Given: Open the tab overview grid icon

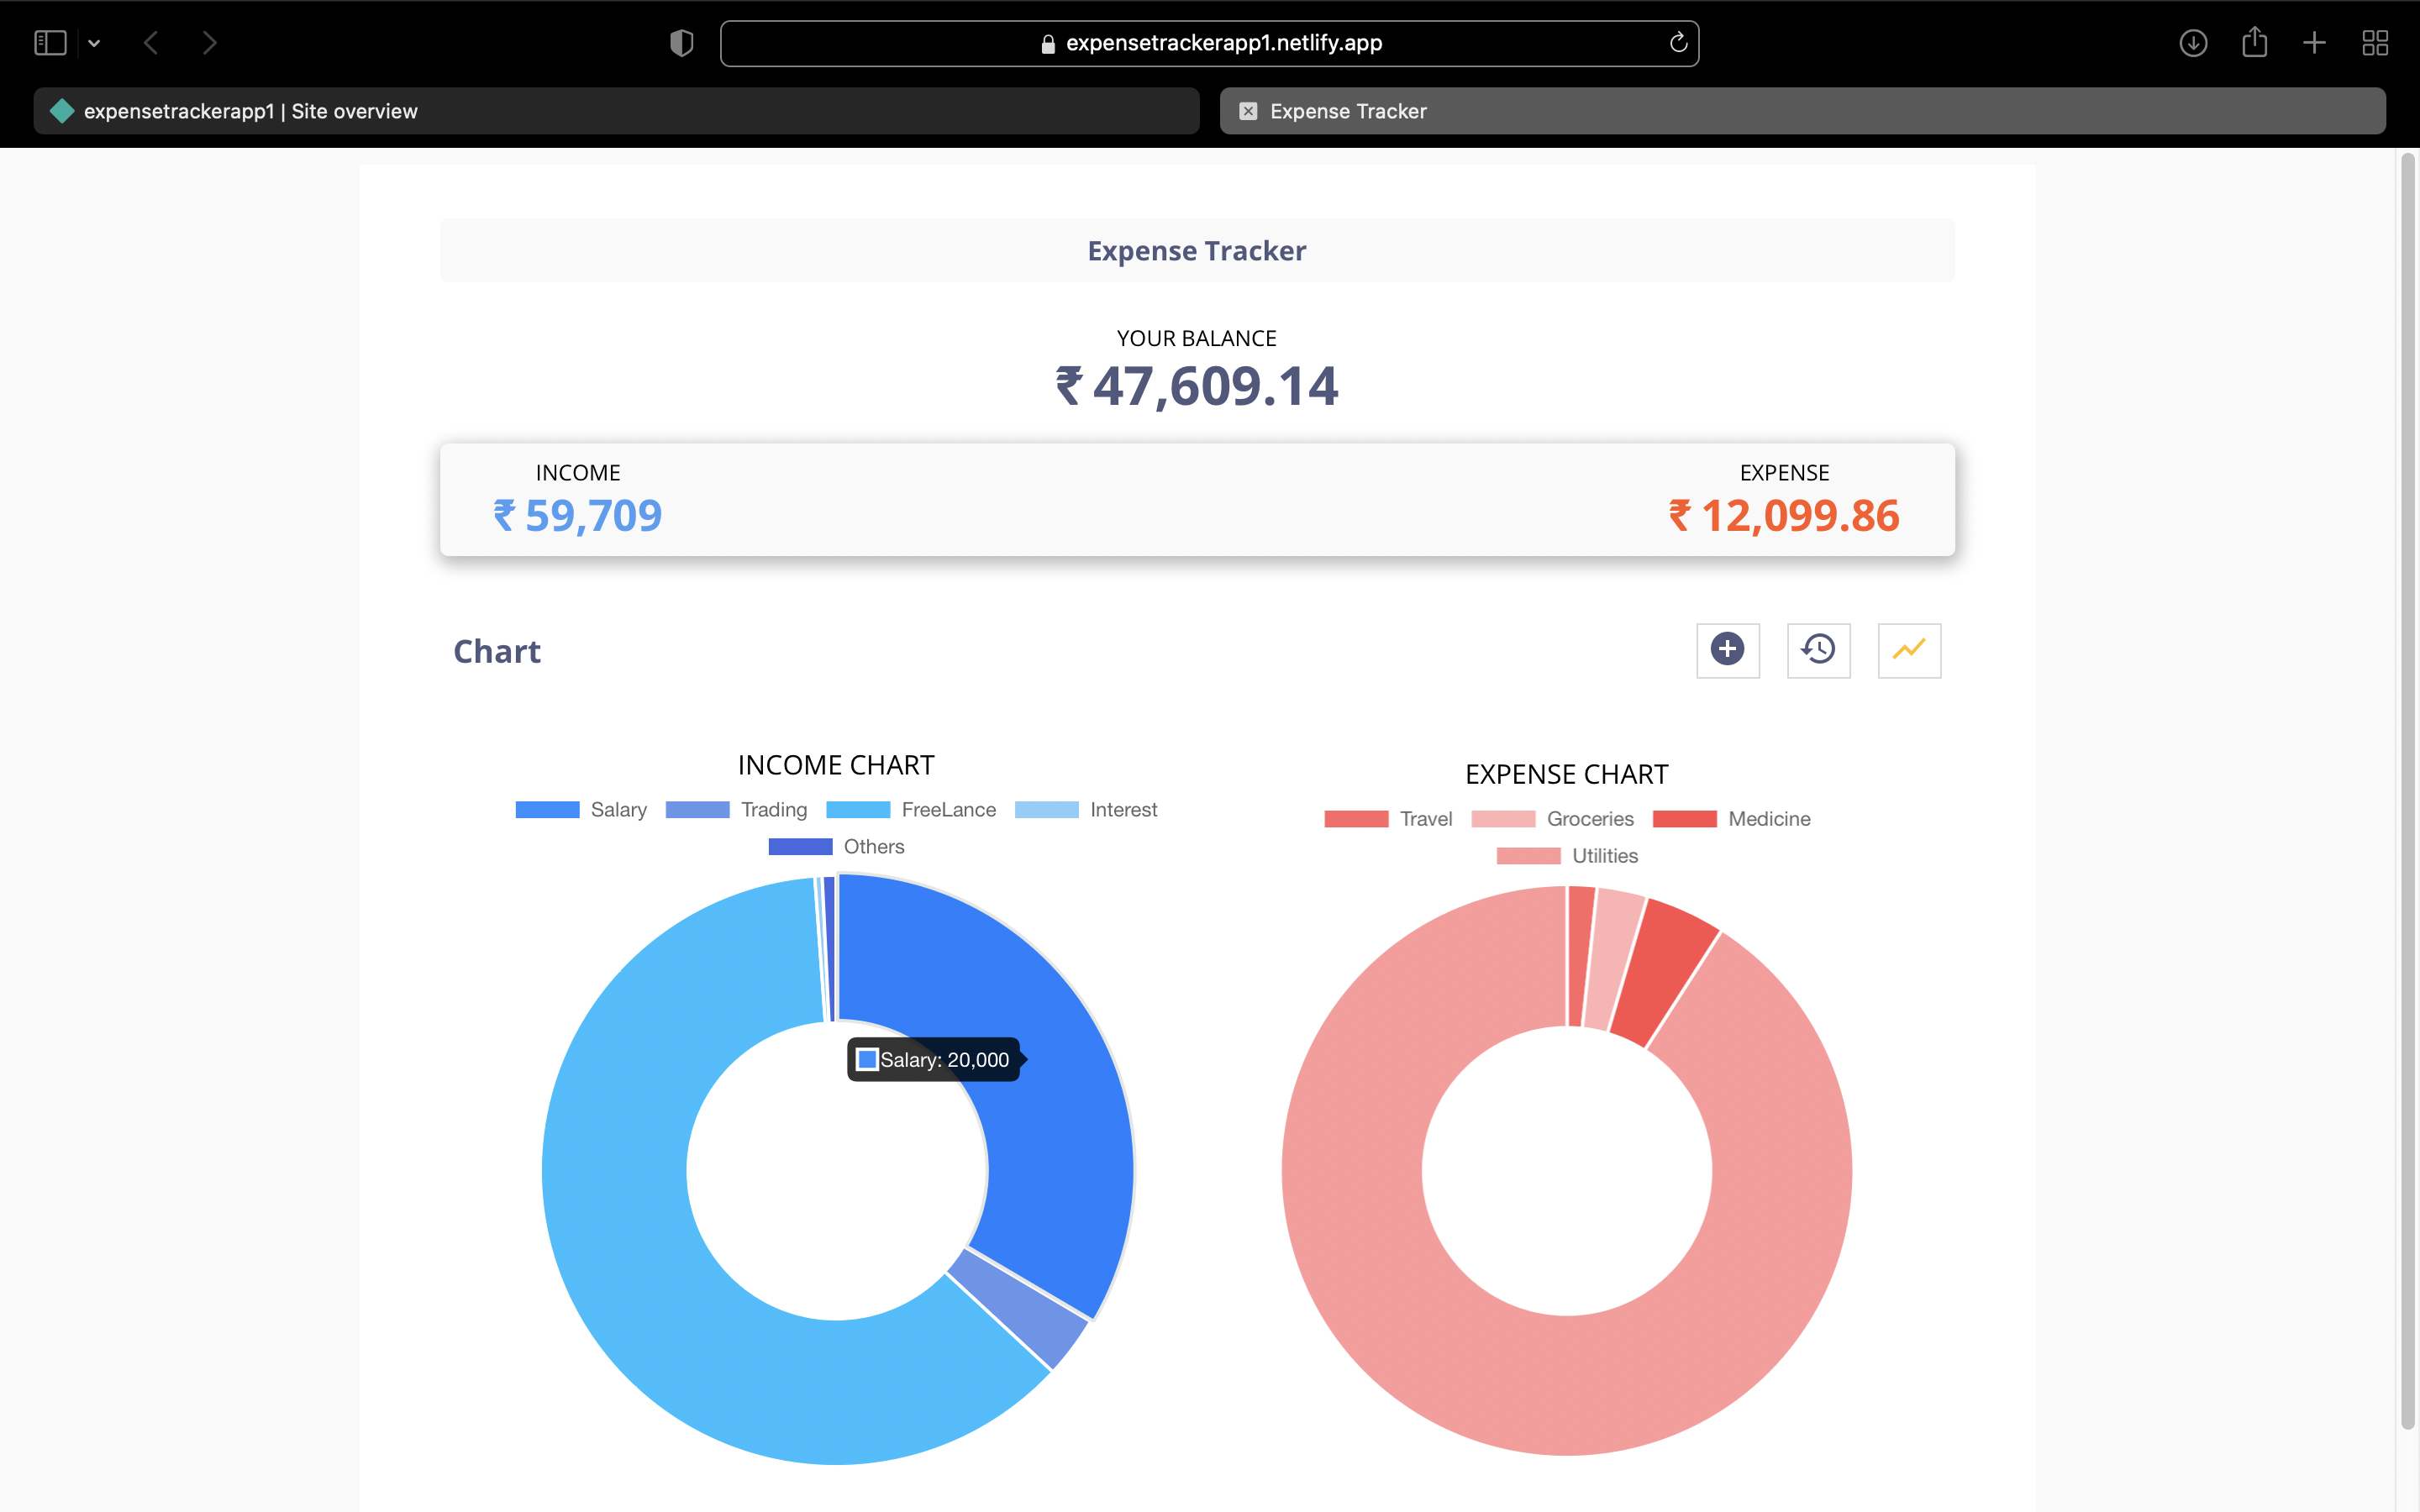Looking at the screenshot, I should pyautogui.click(x=2375, y=43).
